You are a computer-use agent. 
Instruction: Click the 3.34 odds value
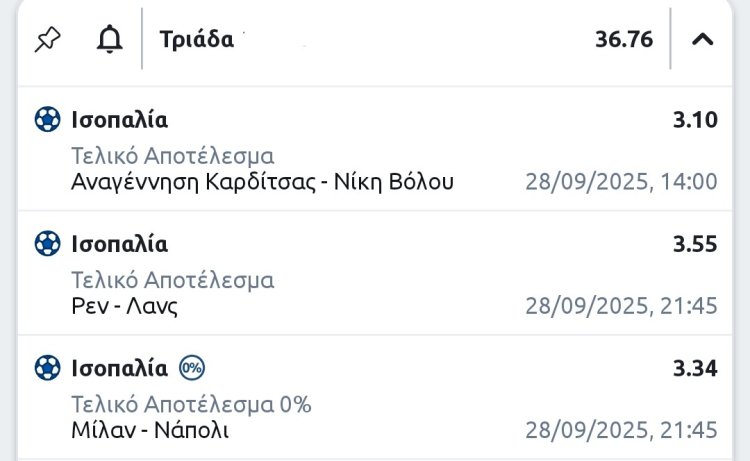point(695,369)
